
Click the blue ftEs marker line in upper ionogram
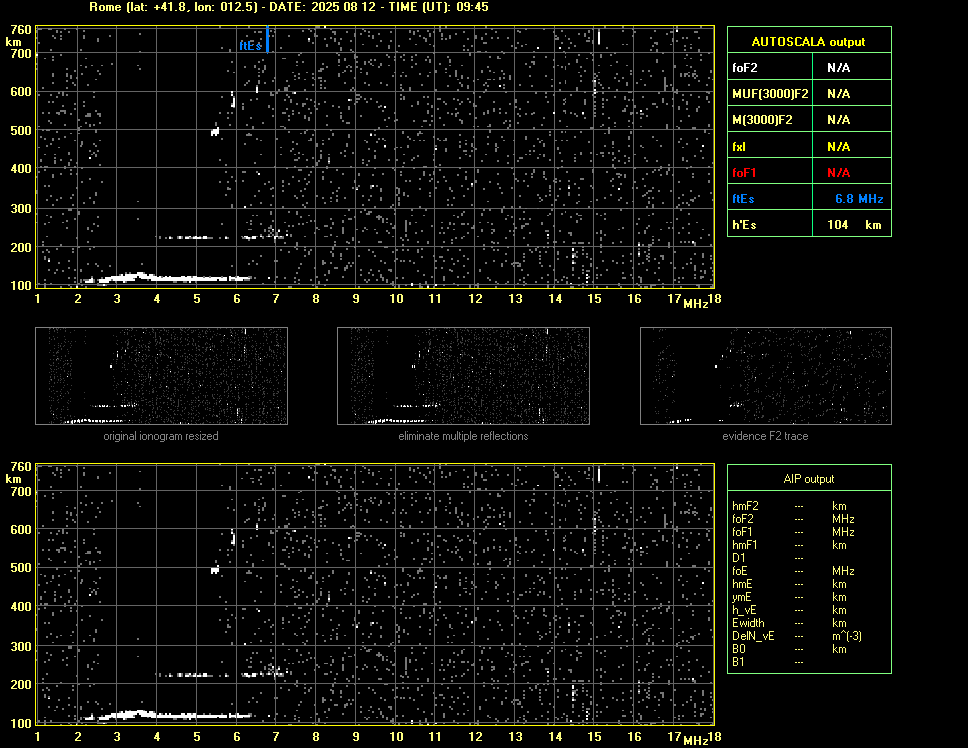pyautogui.click(x=267, y=39)
